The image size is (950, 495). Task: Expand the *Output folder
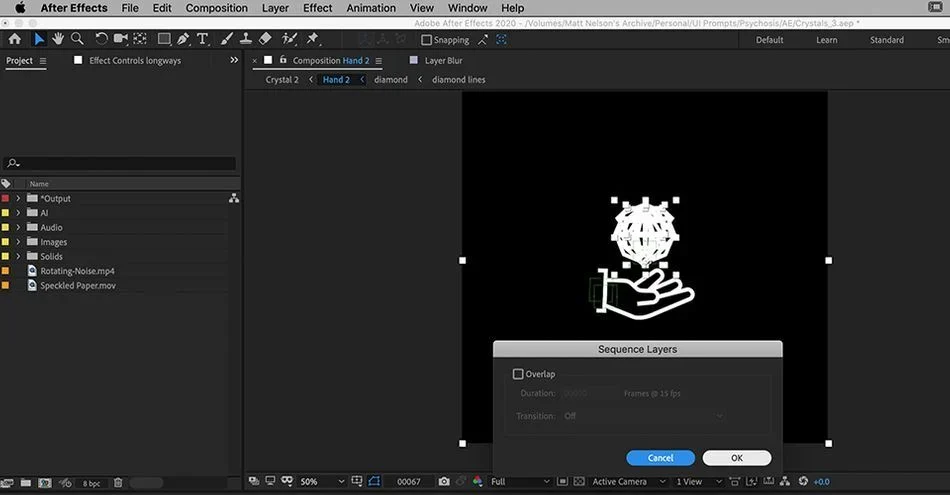18,198
